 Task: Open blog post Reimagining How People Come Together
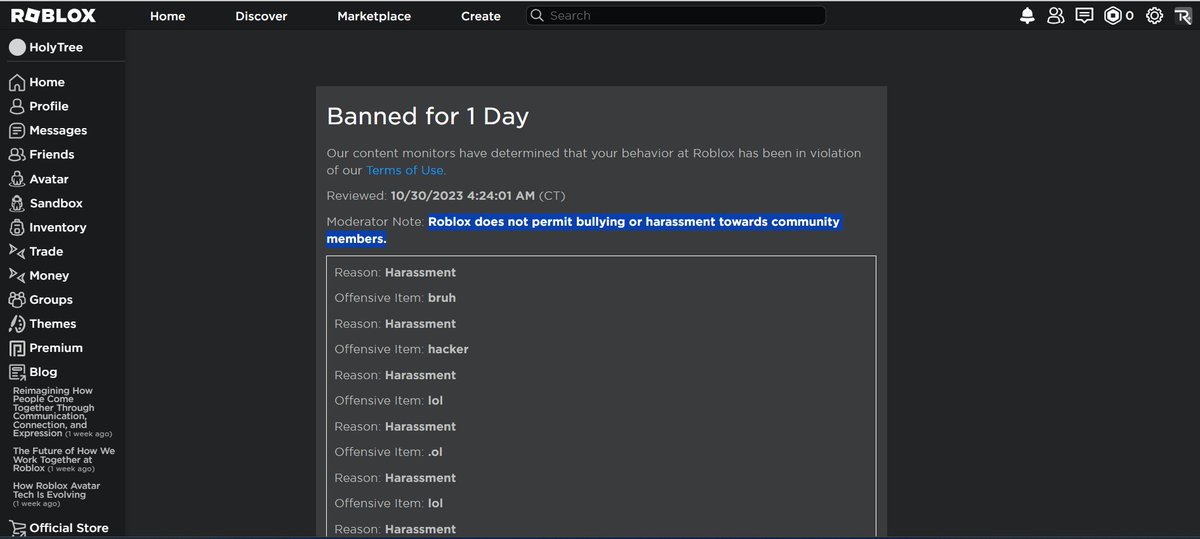click(x=62, y=412)
